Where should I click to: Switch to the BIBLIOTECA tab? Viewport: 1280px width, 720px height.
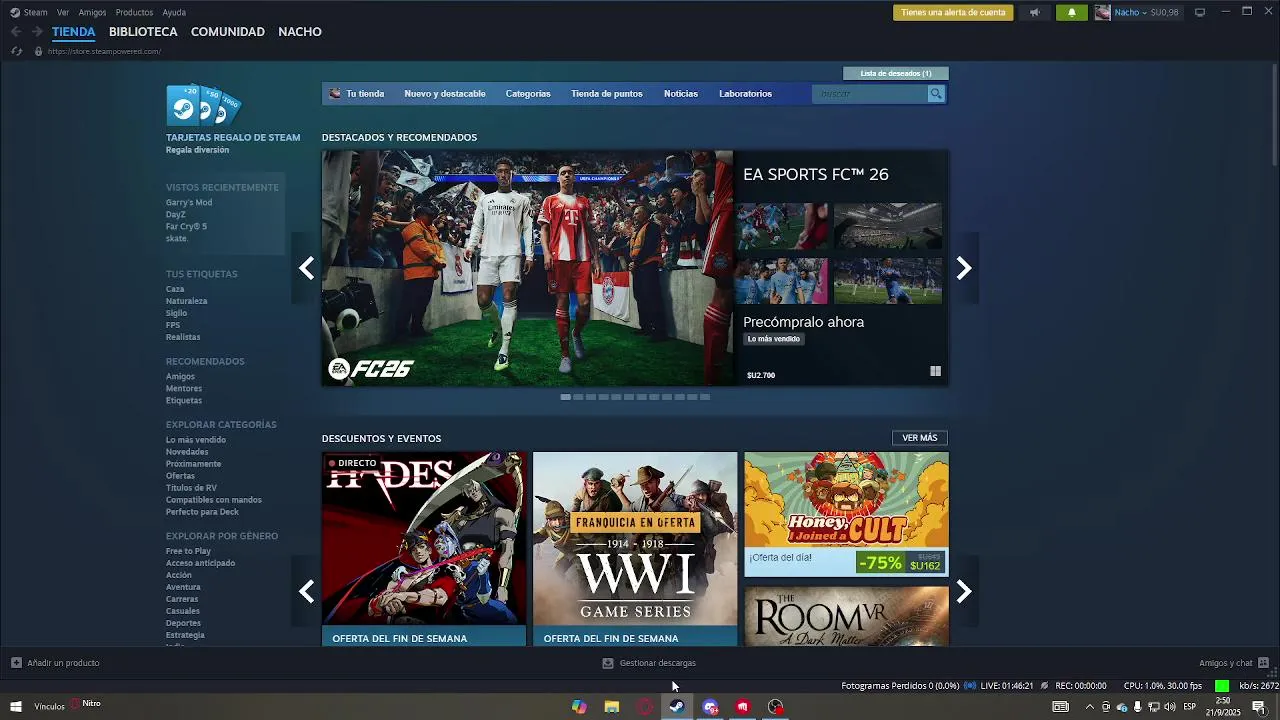tap(143, 32)
